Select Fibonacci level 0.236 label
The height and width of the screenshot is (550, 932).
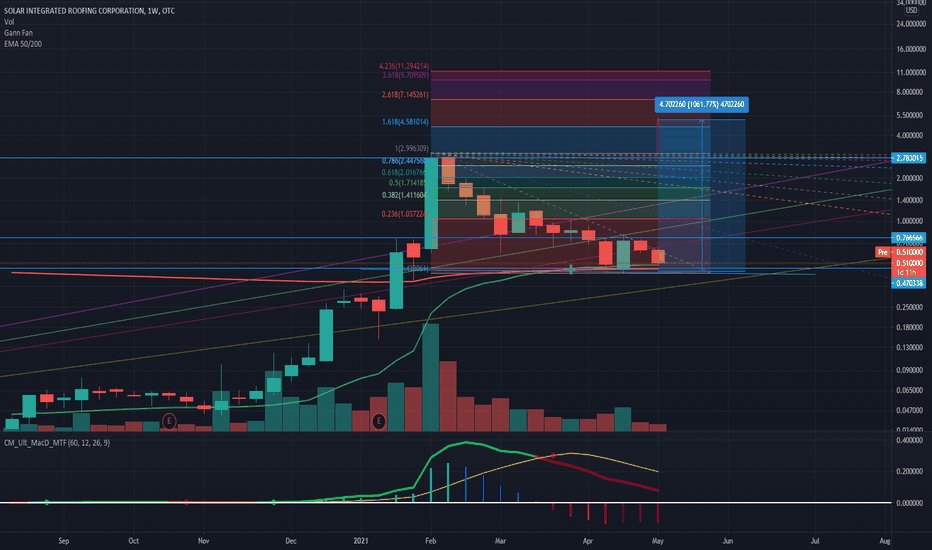(x=405, y=214)
